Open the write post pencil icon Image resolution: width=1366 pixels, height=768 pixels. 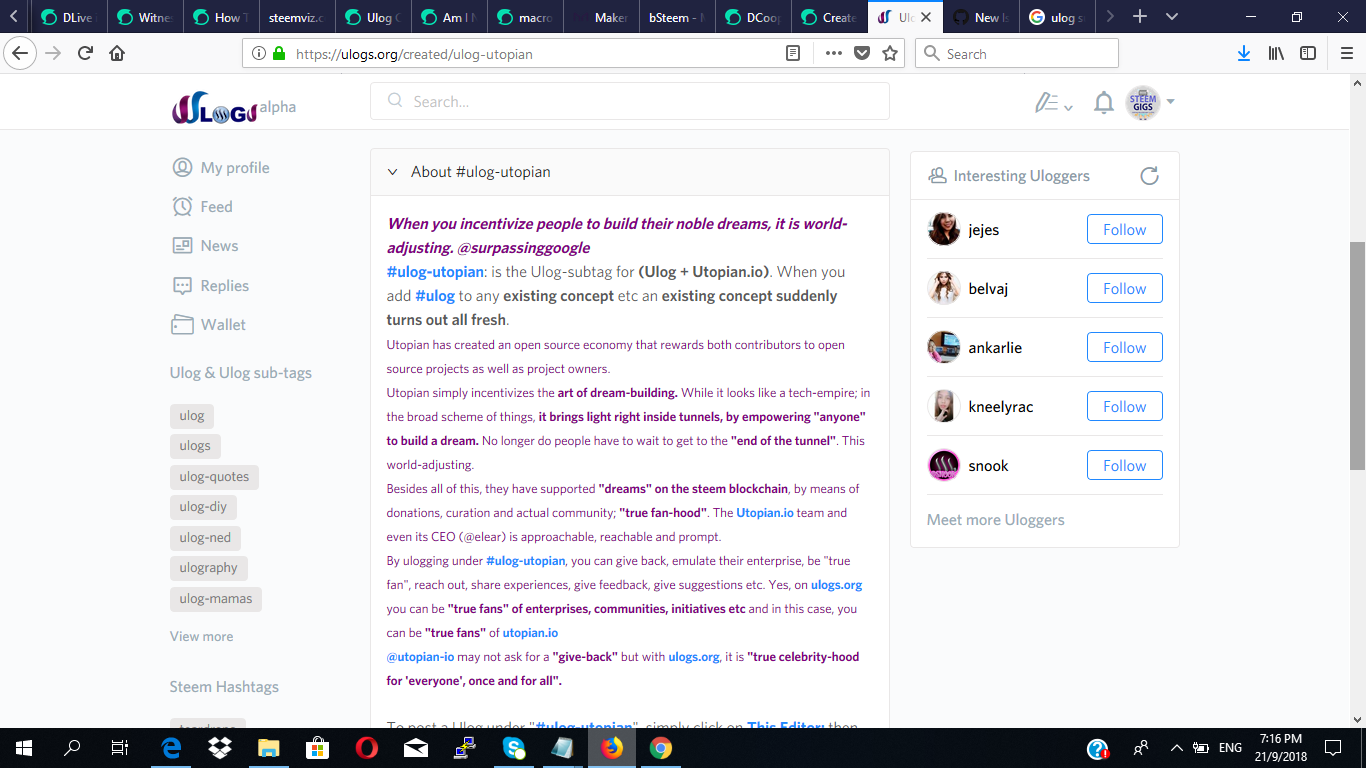click(x=1047, y=102)
